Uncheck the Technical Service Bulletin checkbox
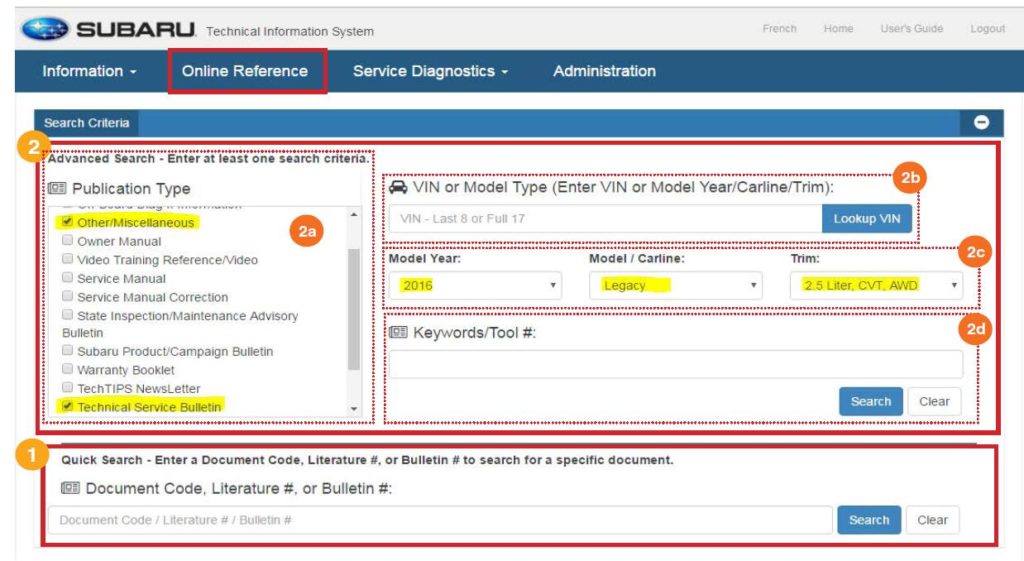1024x561 pixels. pyautogui.click(x=67, y=406)
